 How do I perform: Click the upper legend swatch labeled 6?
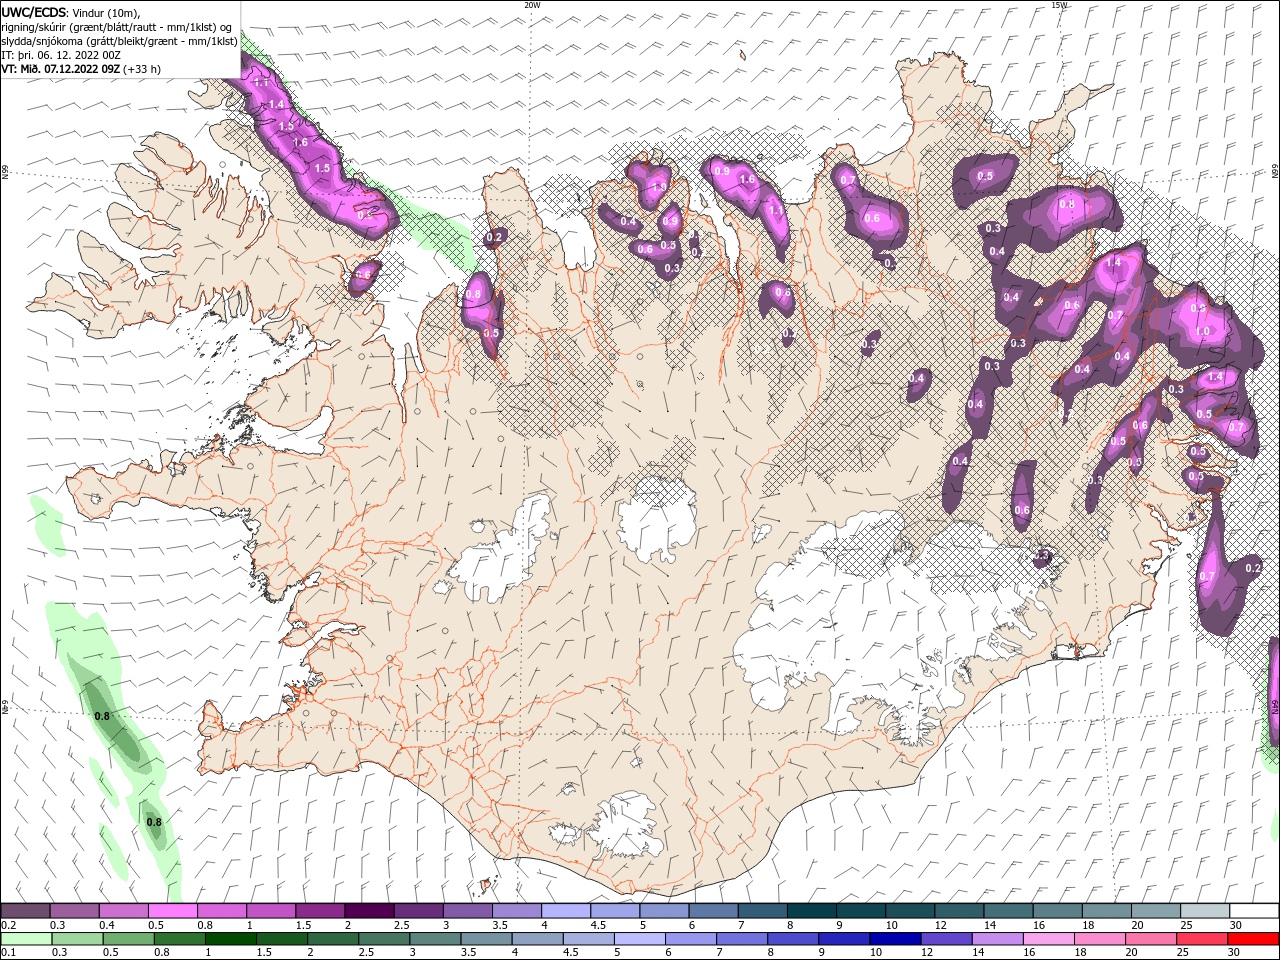pos(711,911)
